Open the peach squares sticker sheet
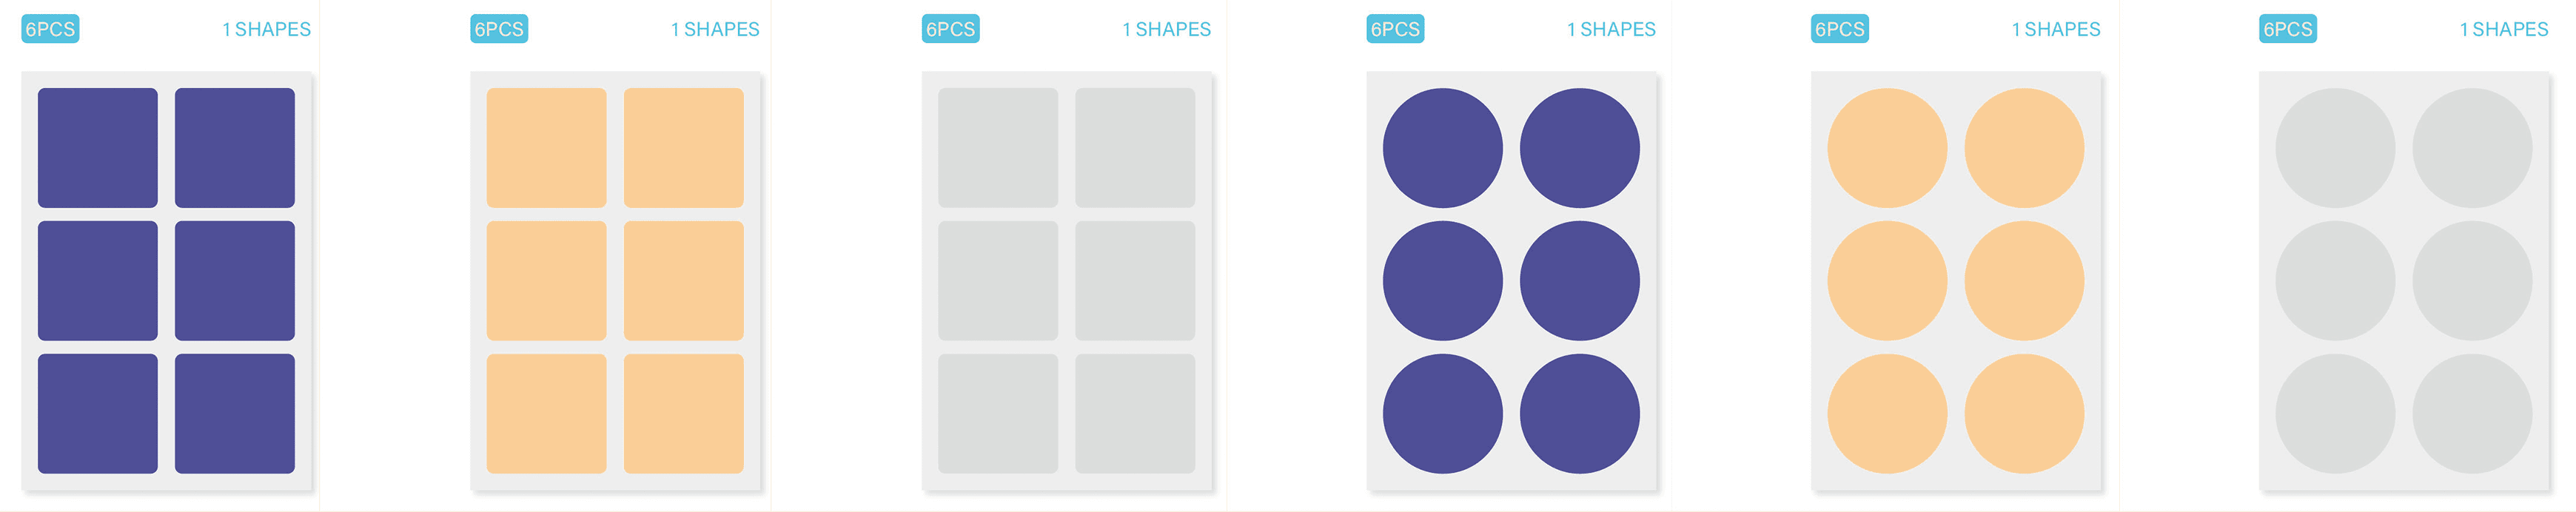 coord(615,281)
